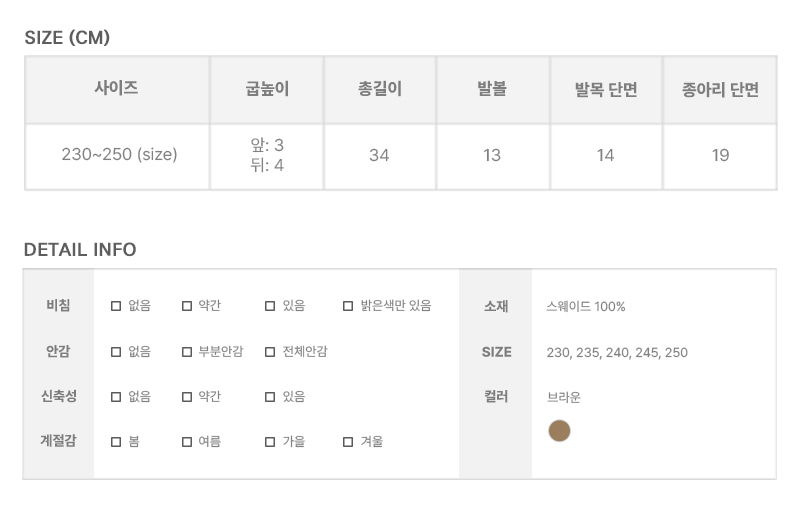Click the 230~250 (size) table cell
800x528 pixels.
[119, 155]
